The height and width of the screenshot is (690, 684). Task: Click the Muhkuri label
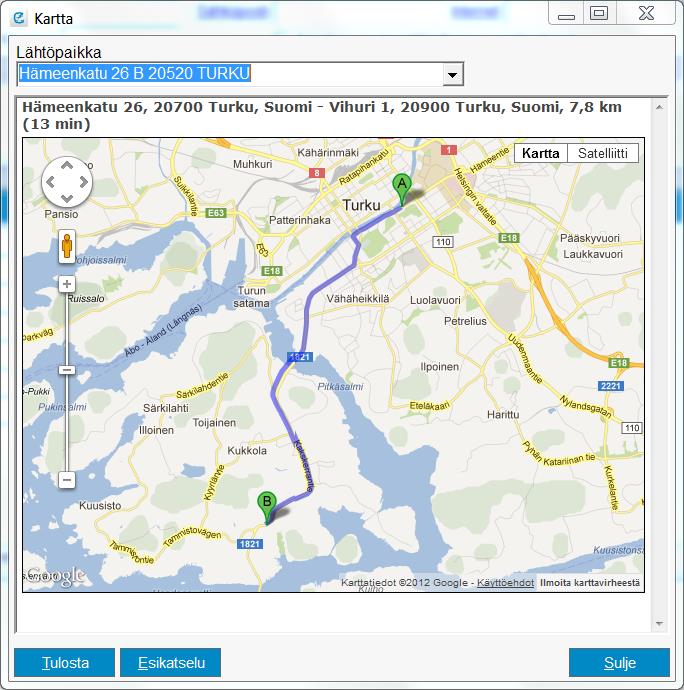tap(252, 164)
